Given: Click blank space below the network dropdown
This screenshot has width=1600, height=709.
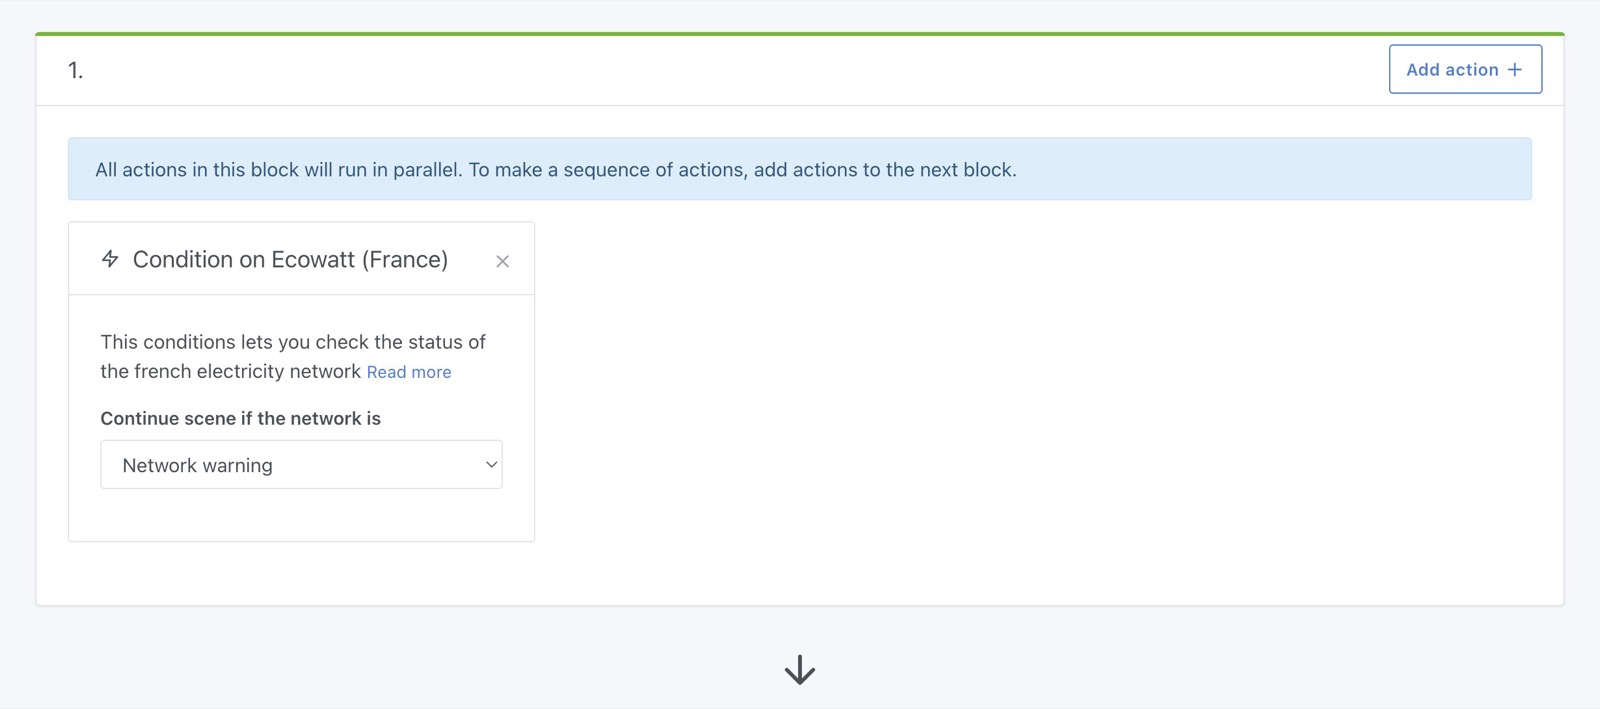Looking at the screenshot, I should point(300,515).
